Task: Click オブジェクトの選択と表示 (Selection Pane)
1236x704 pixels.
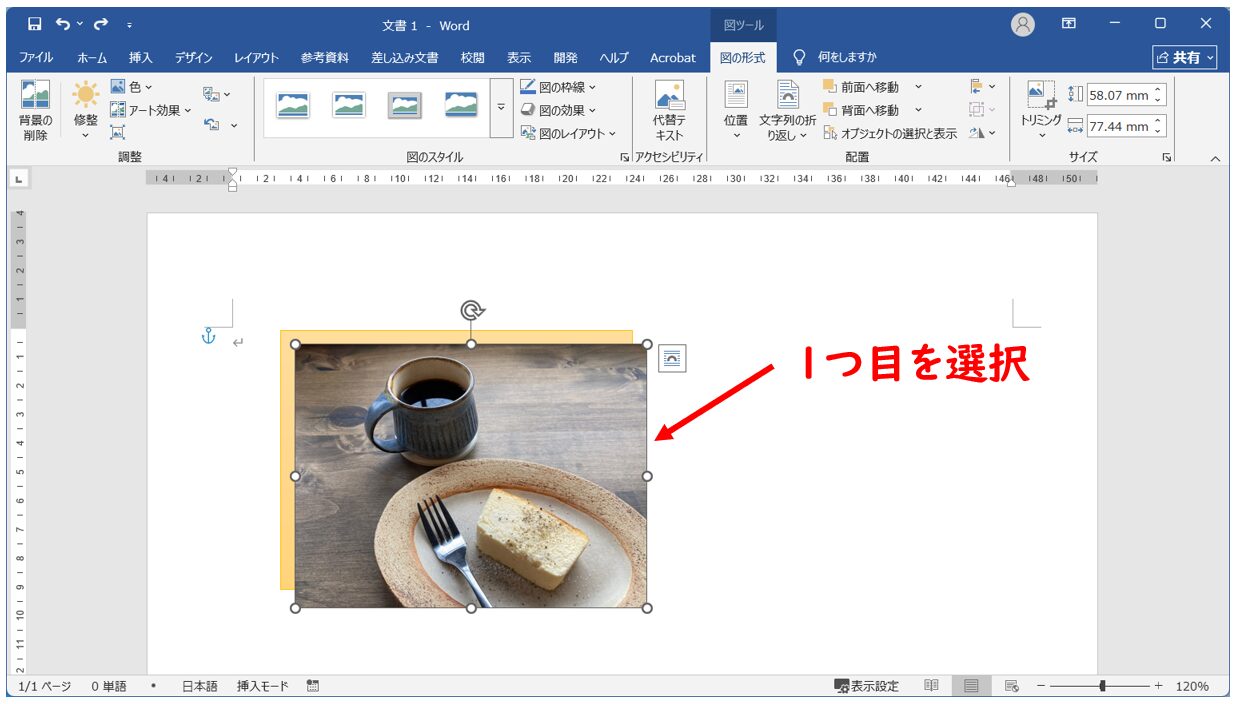Action: click(890, 133)
